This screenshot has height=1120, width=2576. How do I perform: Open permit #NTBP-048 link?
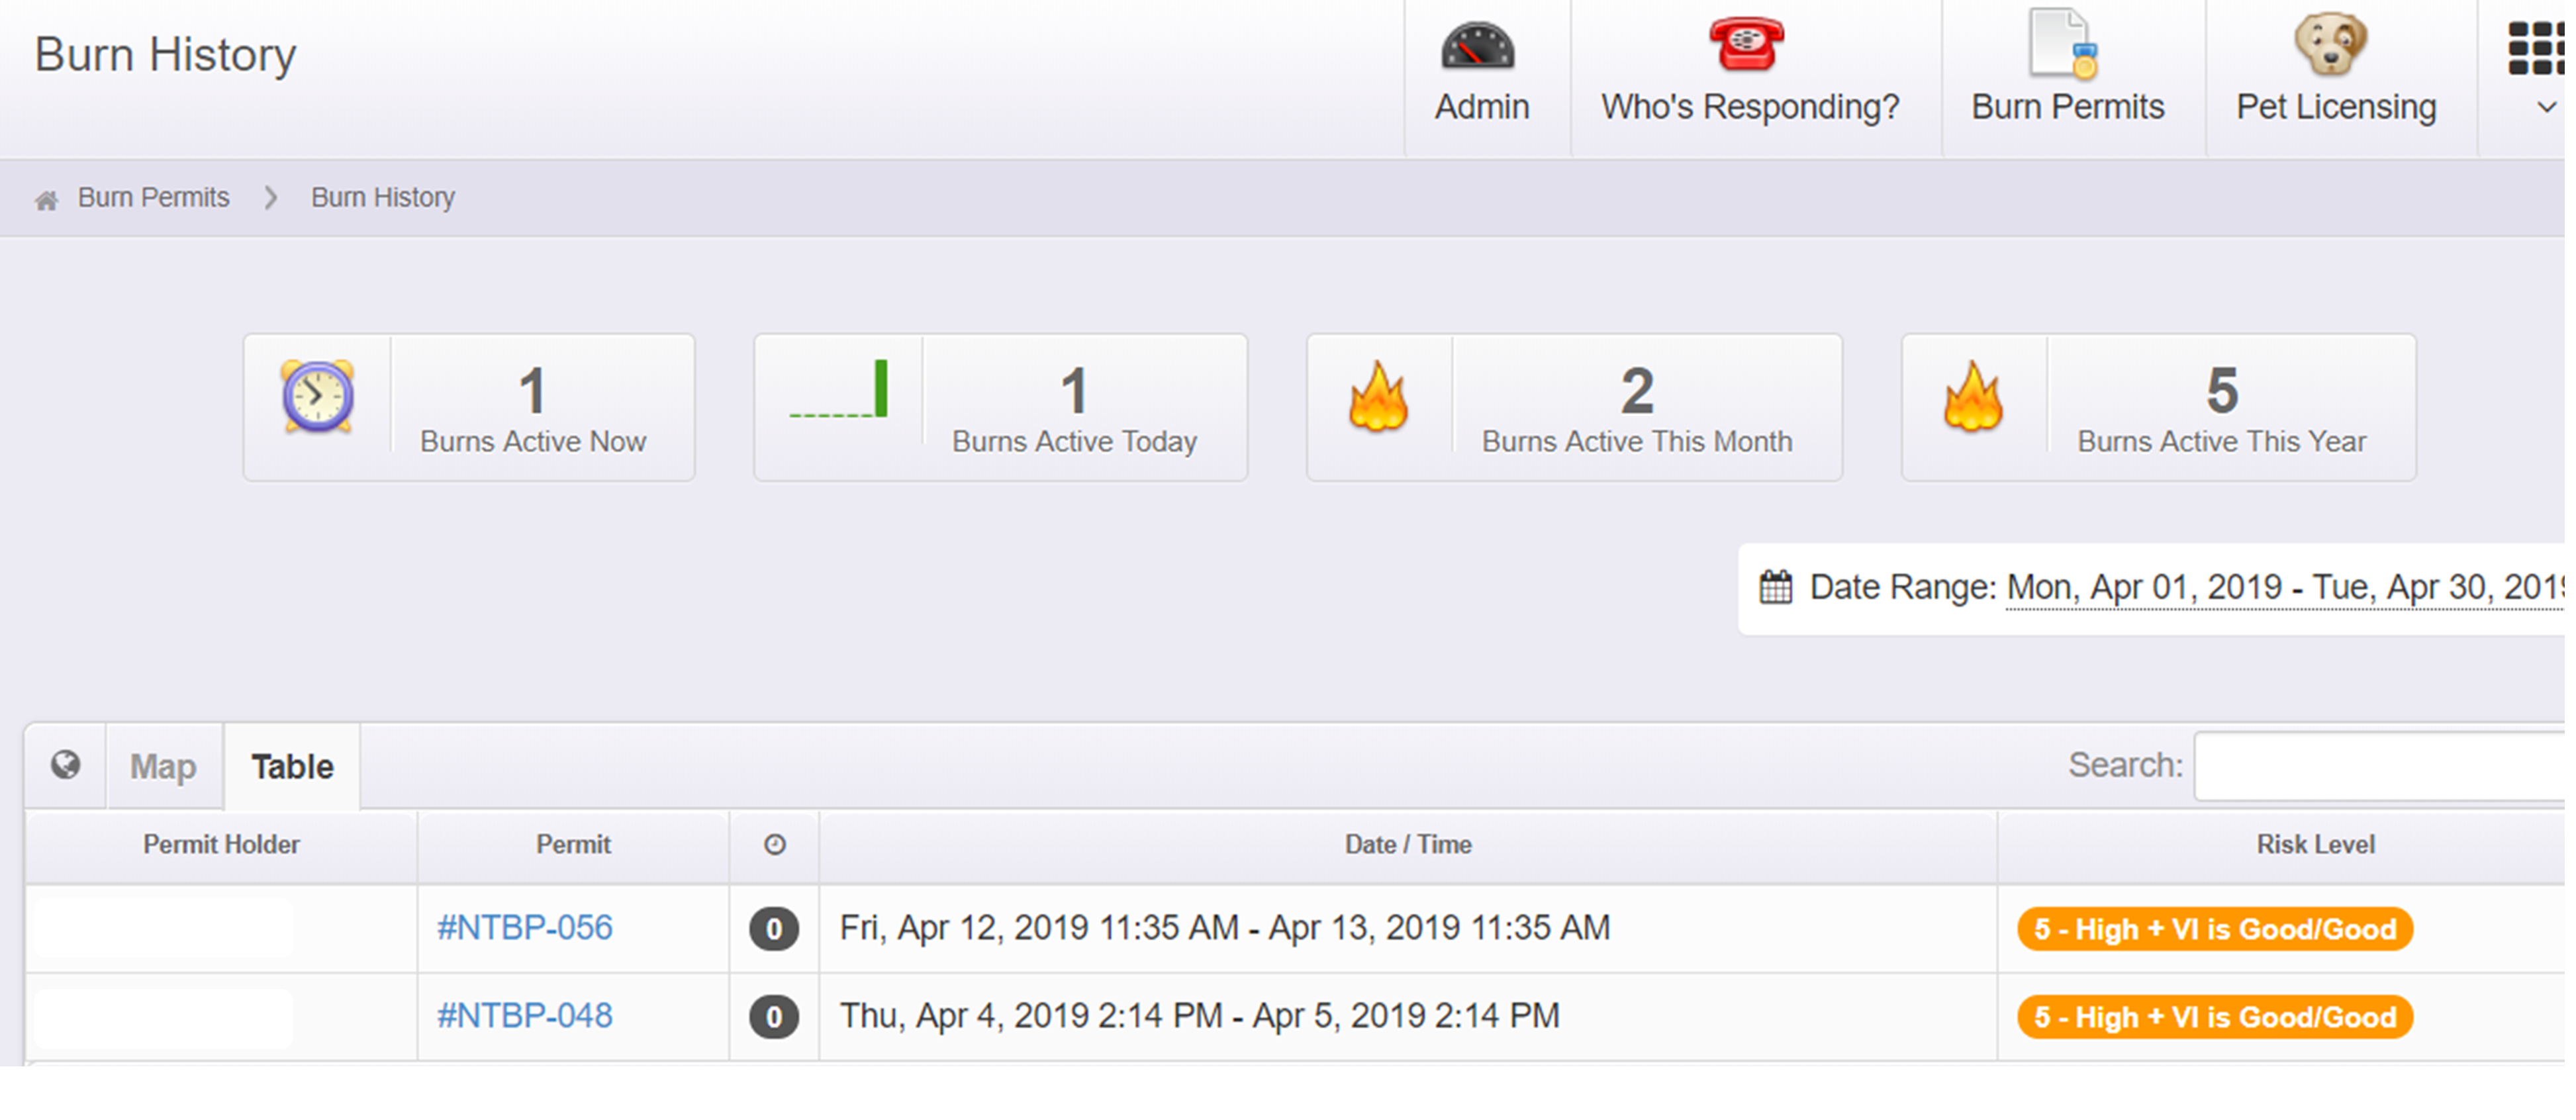click(x=524, y=1016)
